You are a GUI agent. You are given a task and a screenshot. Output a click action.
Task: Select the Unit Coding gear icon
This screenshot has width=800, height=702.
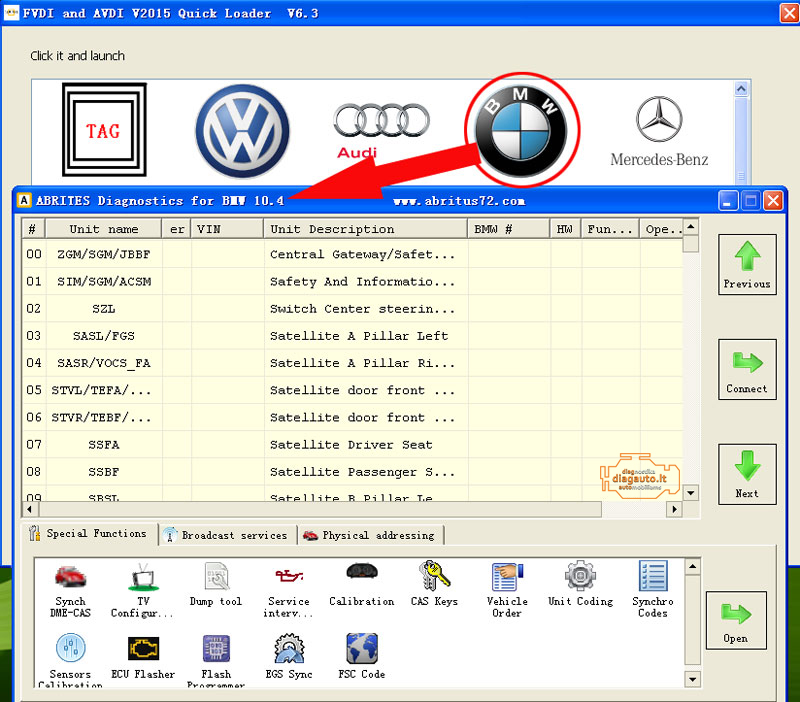pyautogui.click(x=580, y=586)
